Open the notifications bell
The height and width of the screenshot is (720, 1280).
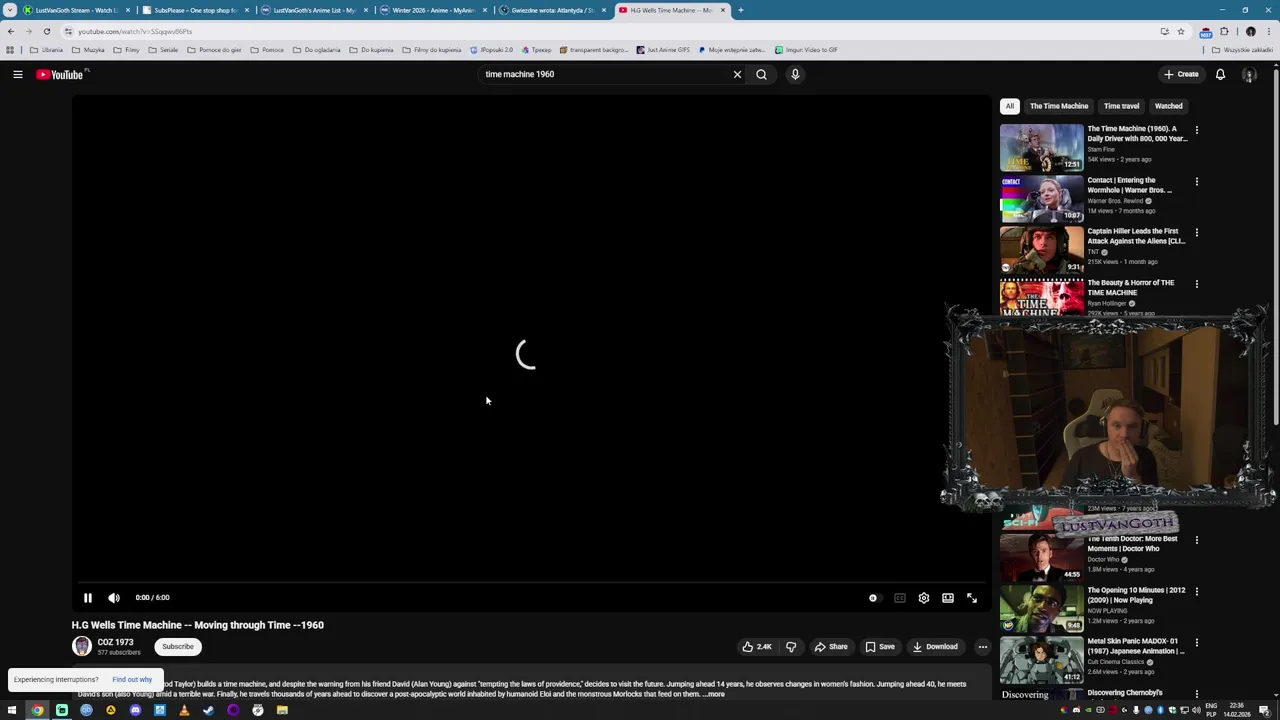coord(1220,74)
